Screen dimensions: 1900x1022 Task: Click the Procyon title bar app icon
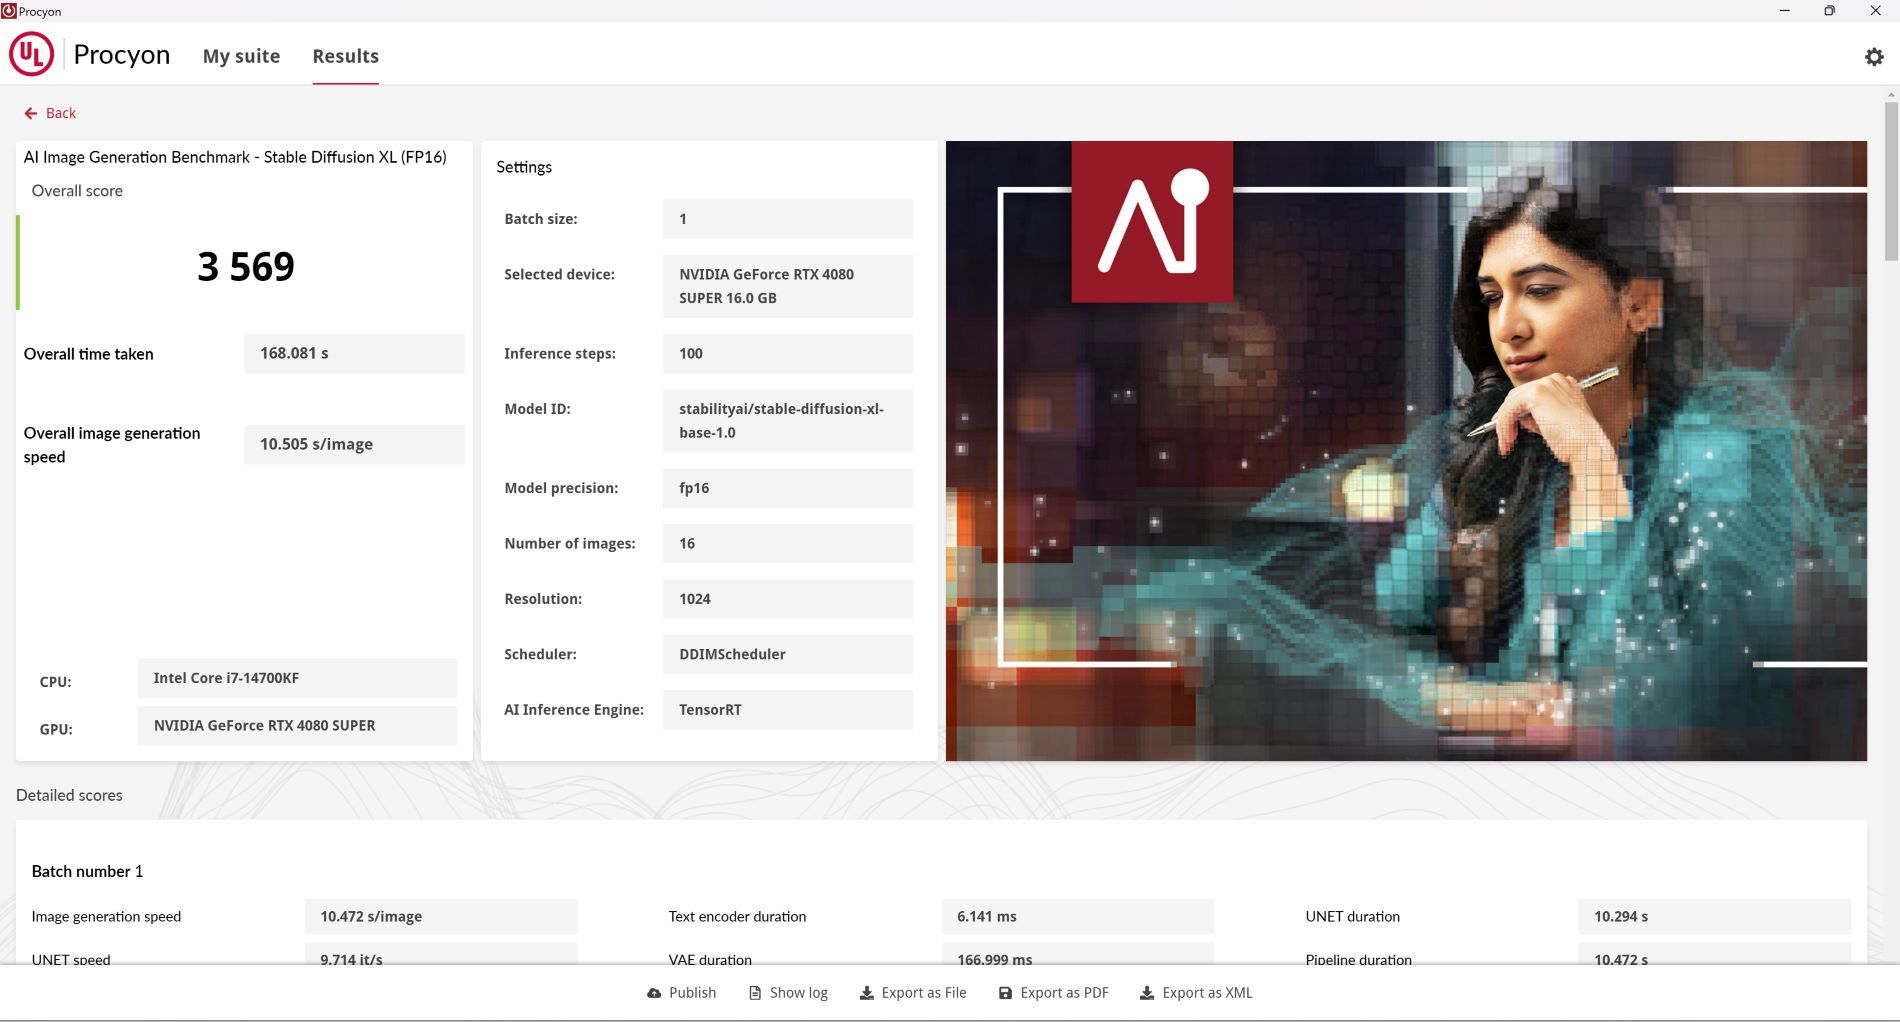tap(9, 11)
